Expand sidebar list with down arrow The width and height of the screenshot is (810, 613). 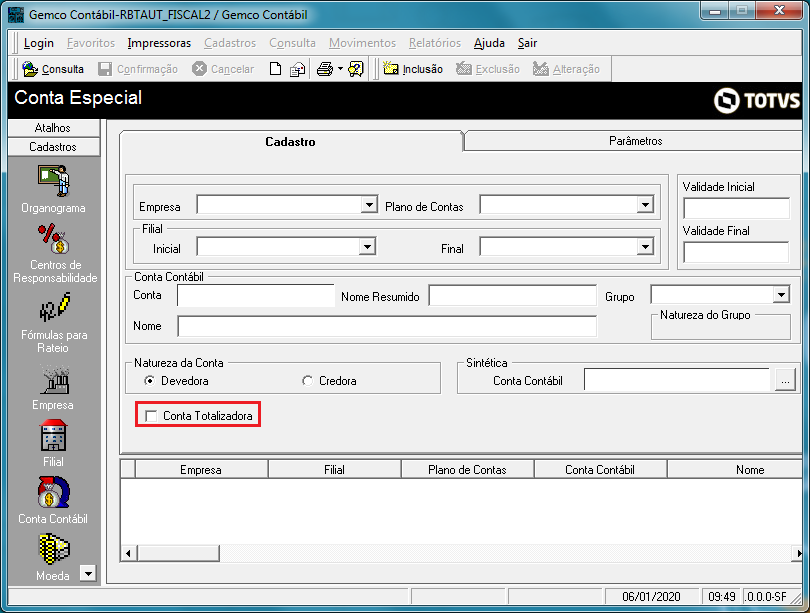coord(88,573)
